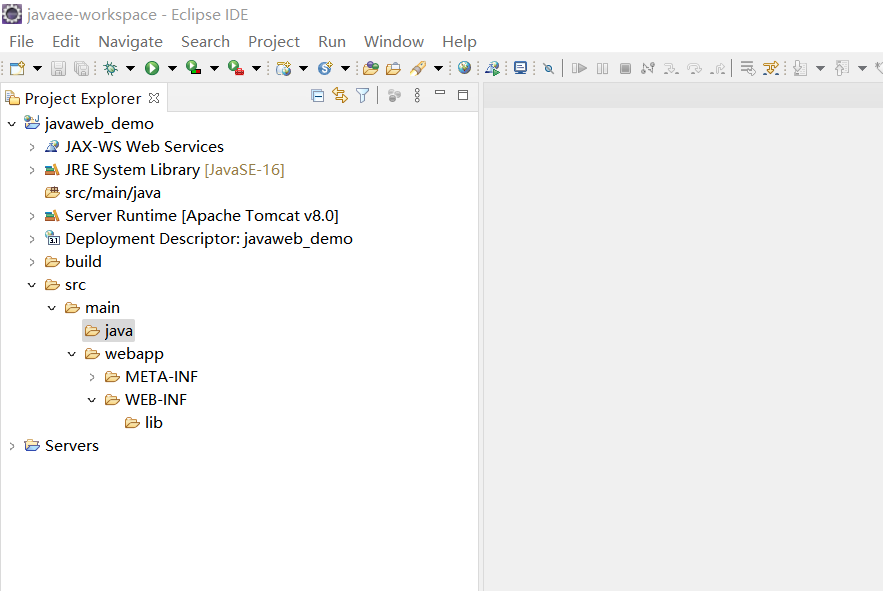Expand the Servers project
This screenshot has width=883, height=591.
point(12,446)
